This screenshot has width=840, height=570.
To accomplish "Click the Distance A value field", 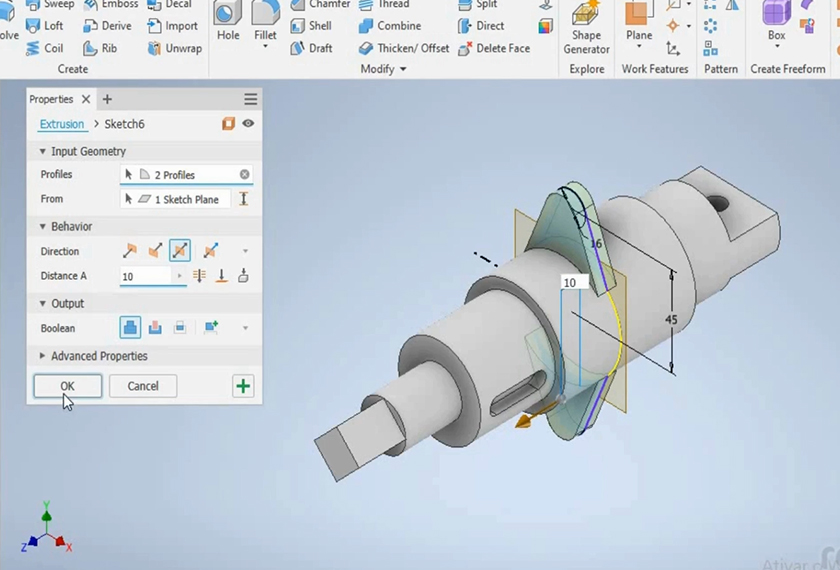I will pyautogui.click(x=146, y=276).
